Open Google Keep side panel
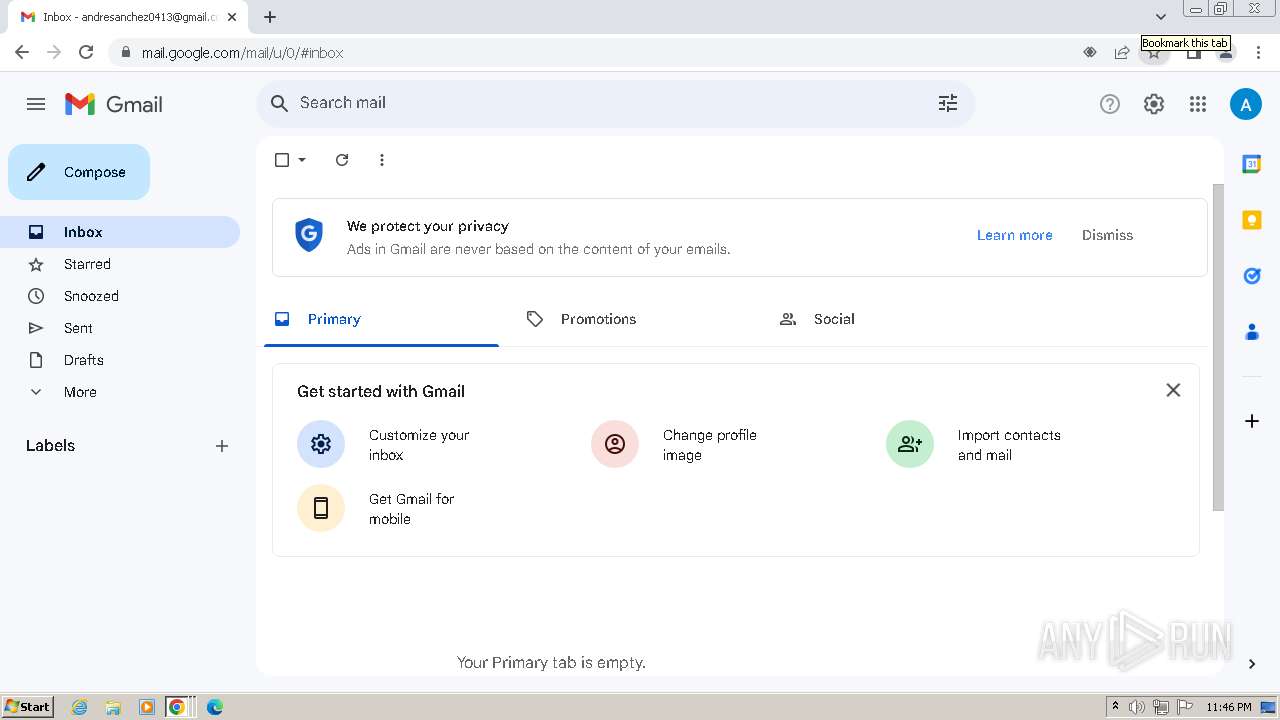 [x=1251, y=220]
